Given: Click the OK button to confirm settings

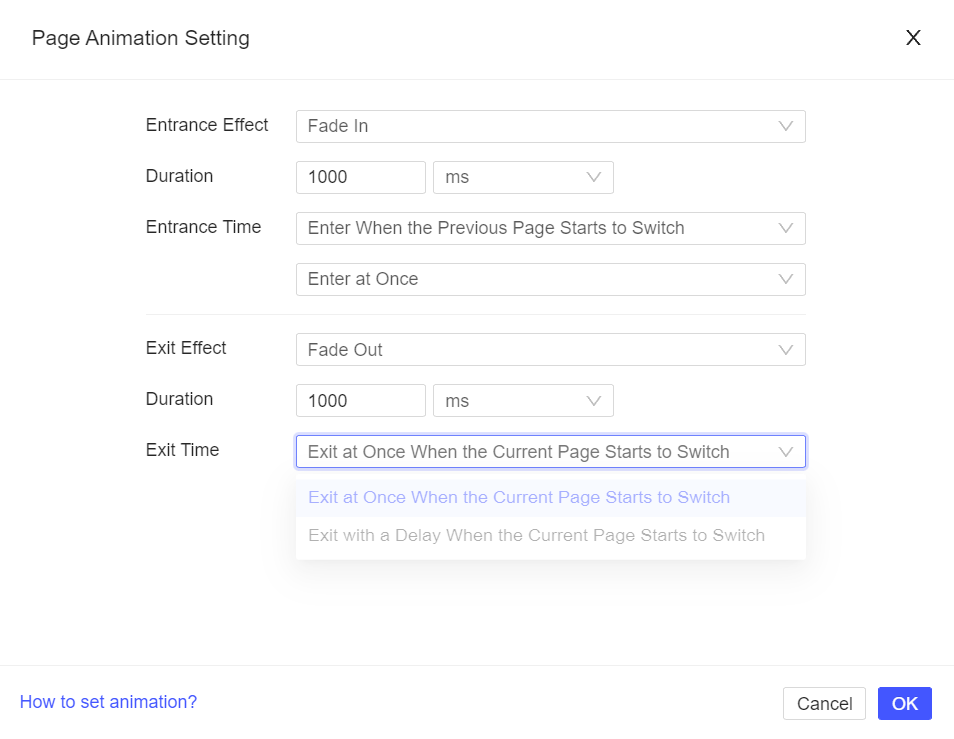Looking at the screenshot, I should click(x=904, y=703).
